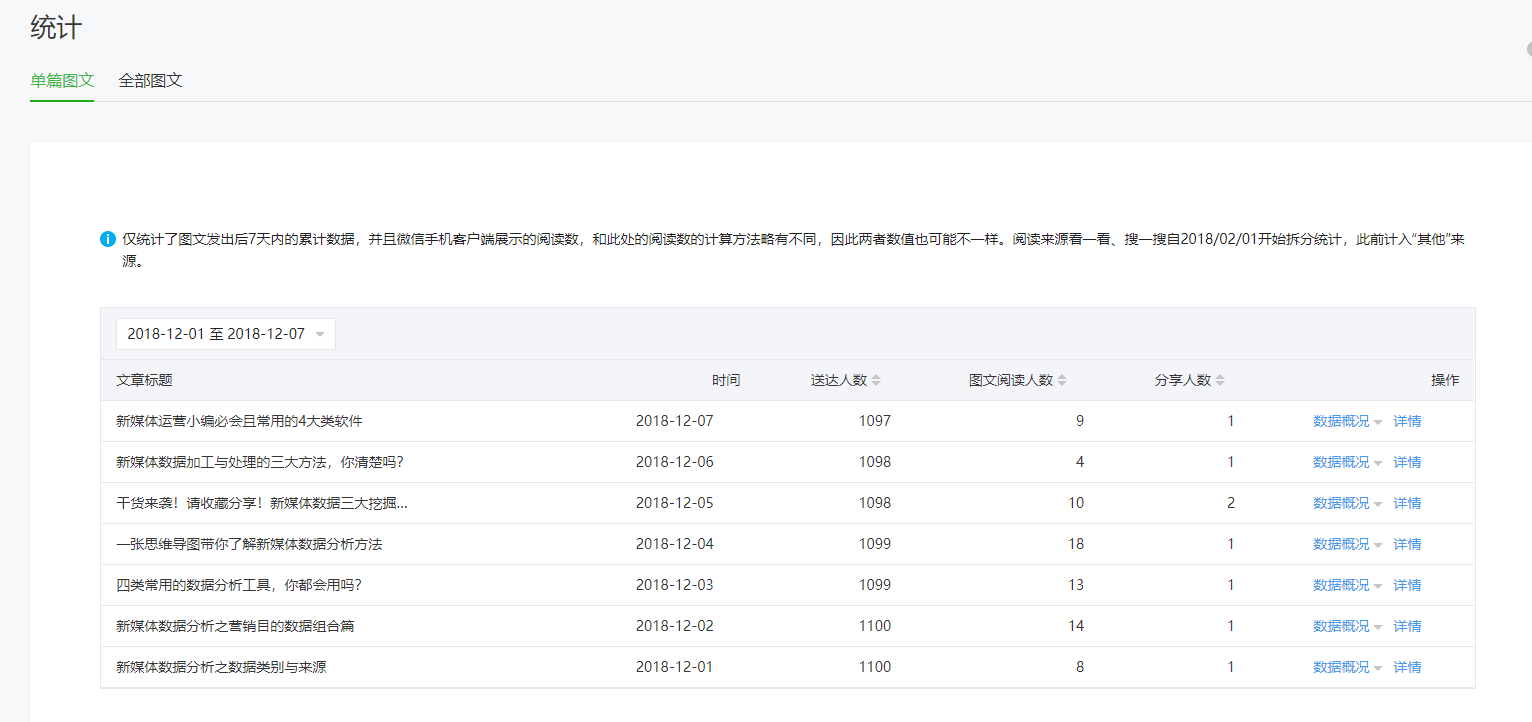Select article 新媒体数据分析之营销目的数据组合篇

(x=235, y=626)
